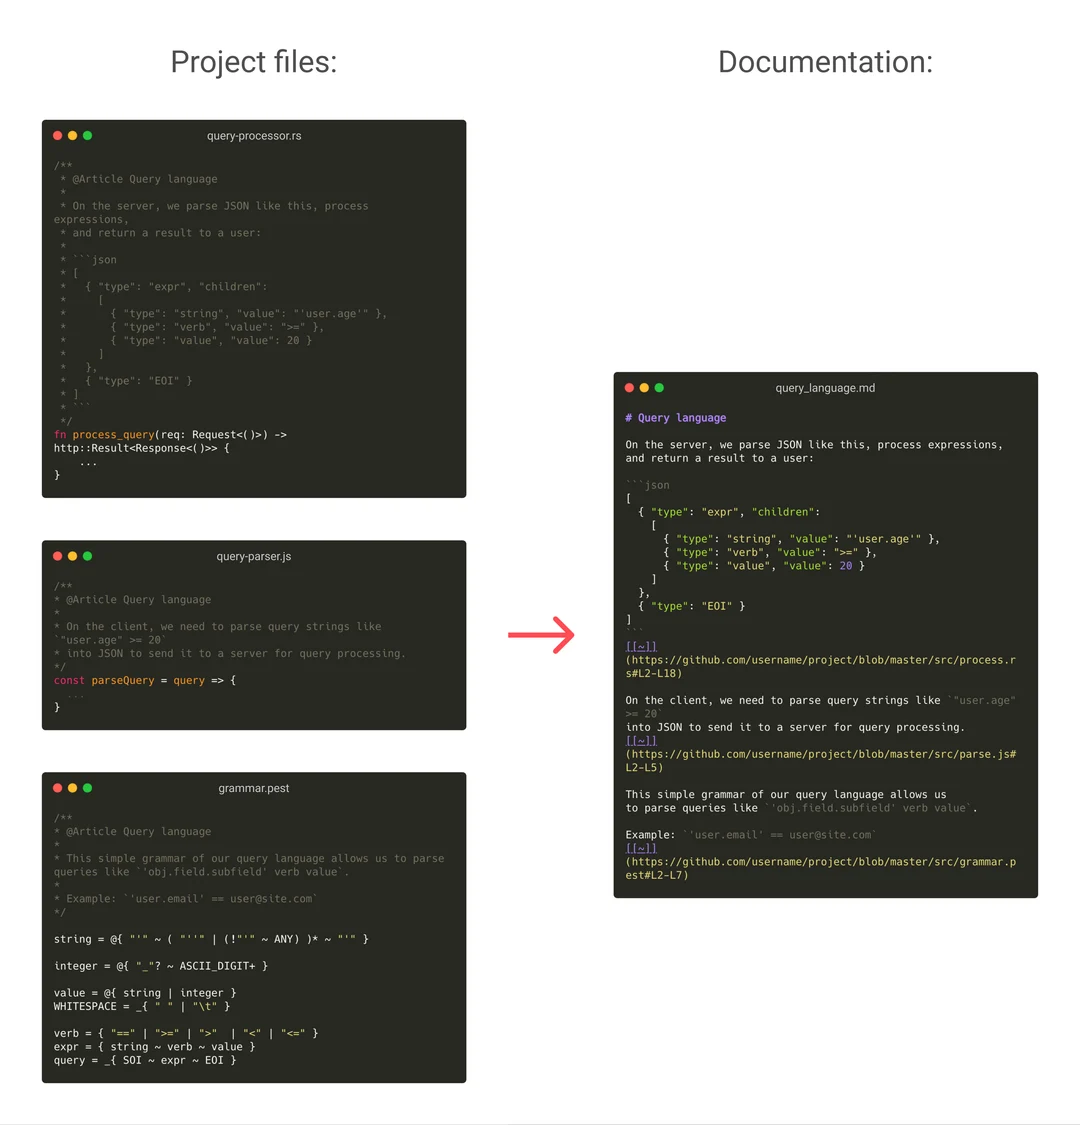
Task: Maximize the query-processor.rs window
Action: coord(87,135)
